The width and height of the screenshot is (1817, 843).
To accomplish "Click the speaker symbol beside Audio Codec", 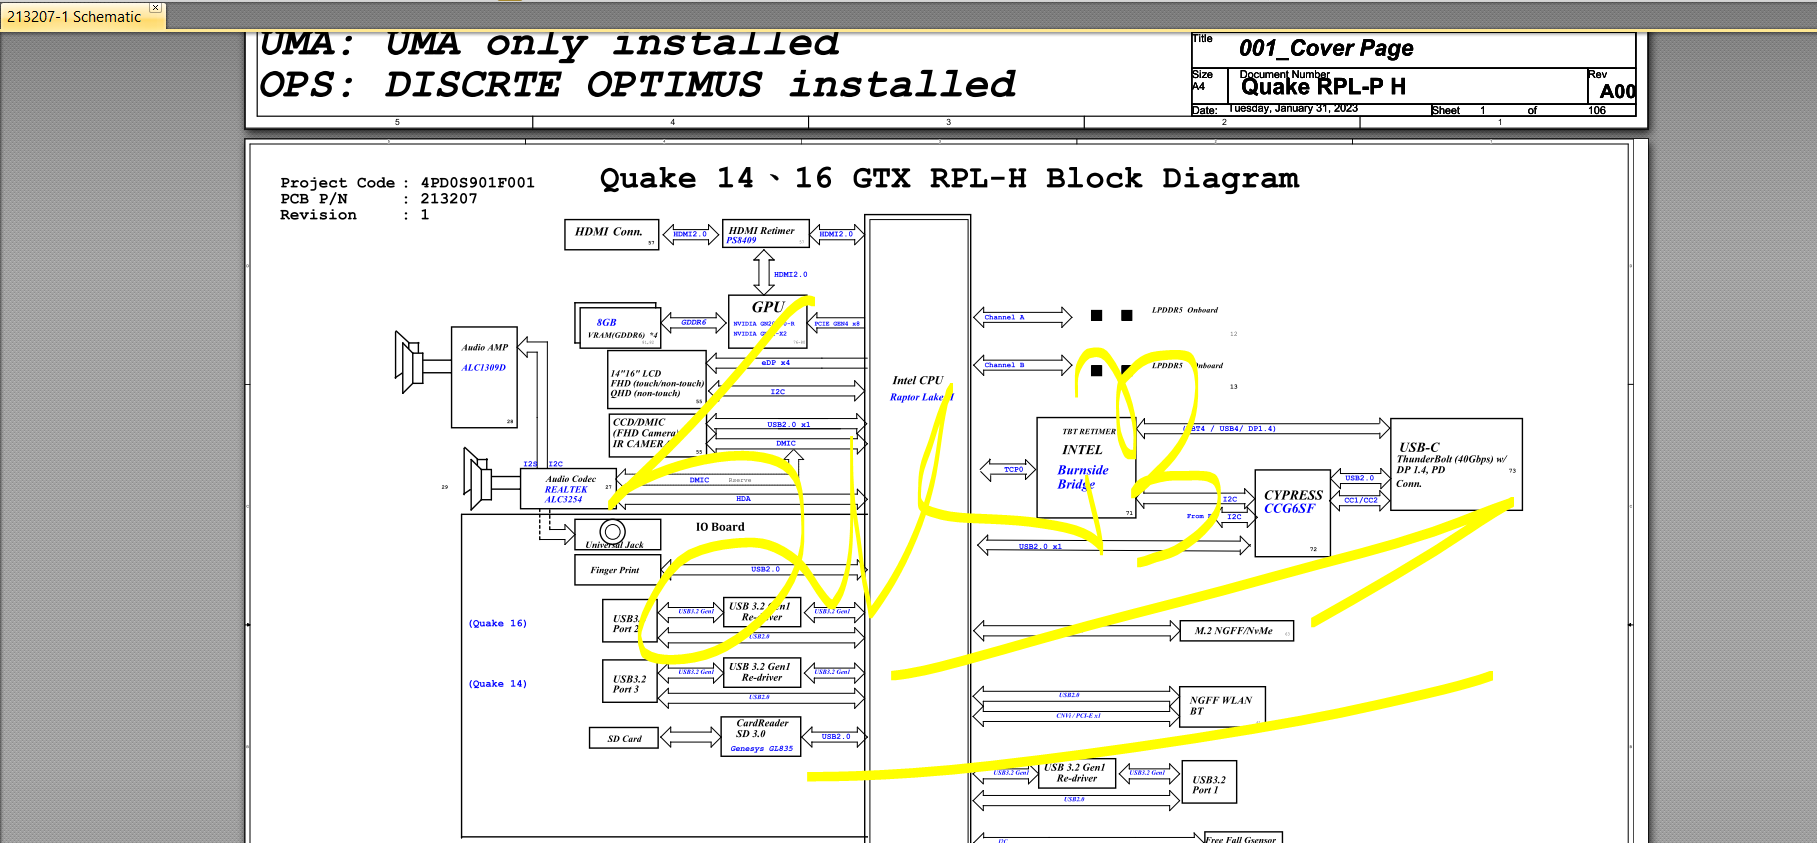I will point(478,477).
